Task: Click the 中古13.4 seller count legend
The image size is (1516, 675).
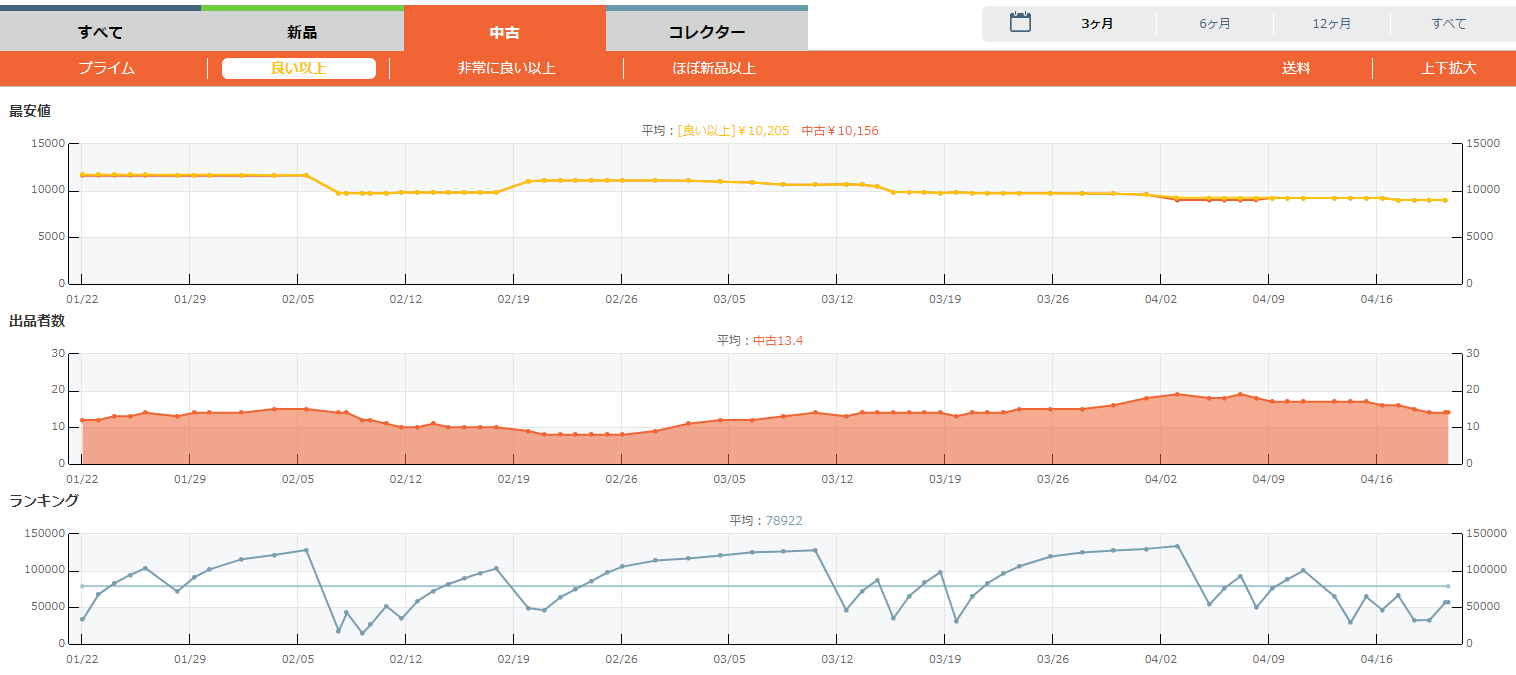Action: (x=778, y=341)
